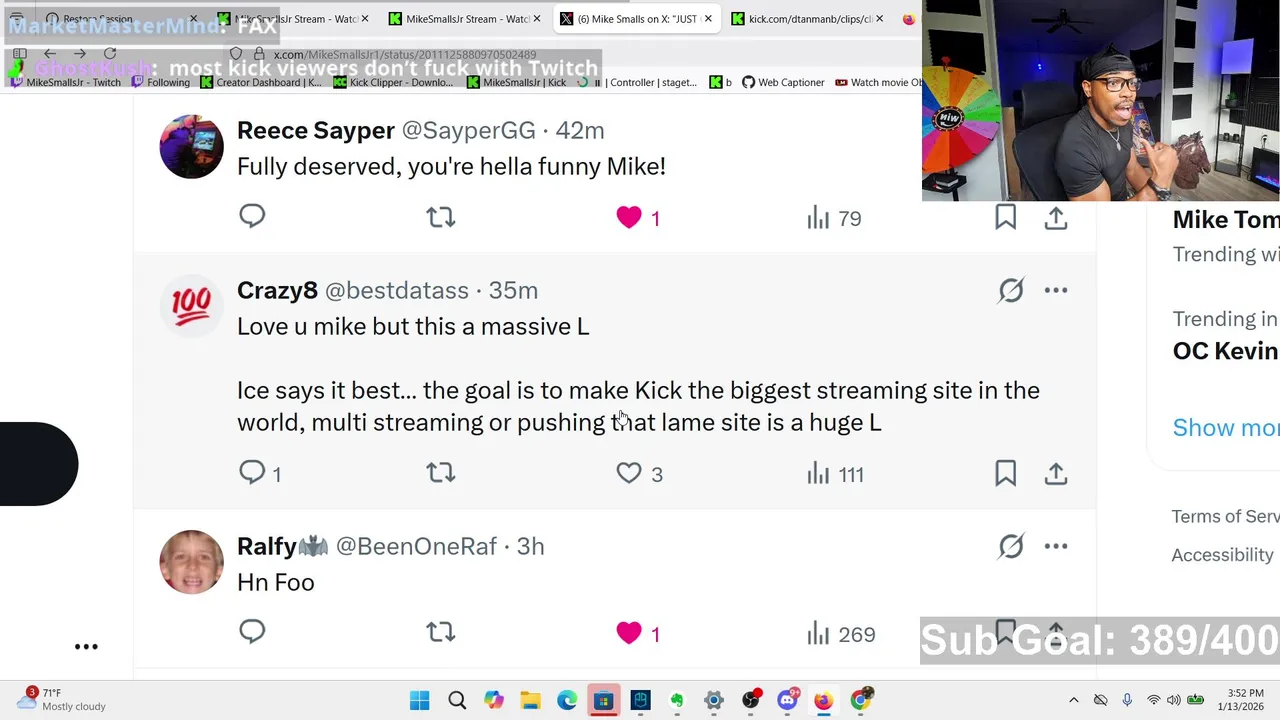Open Reece Sayper's profile name link
Viewport: 1280px width, 720px height.
click(316, 130)
